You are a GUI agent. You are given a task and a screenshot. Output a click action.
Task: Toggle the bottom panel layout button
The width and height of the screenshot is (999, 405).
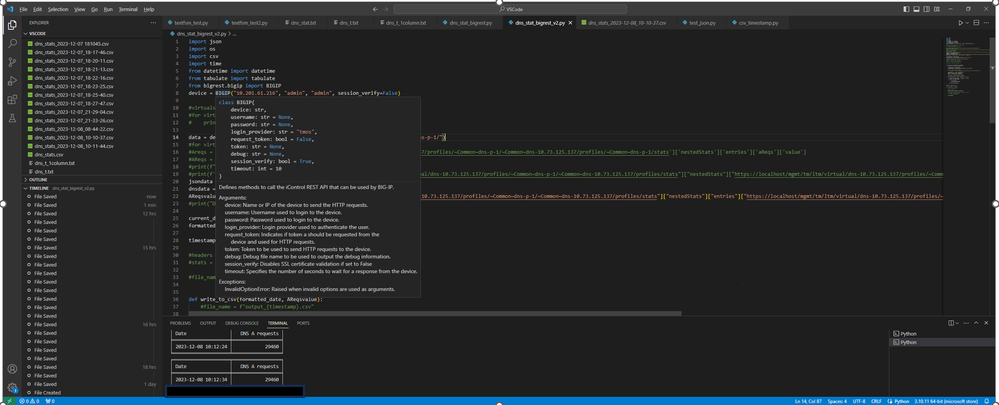[x=917, y=9]
